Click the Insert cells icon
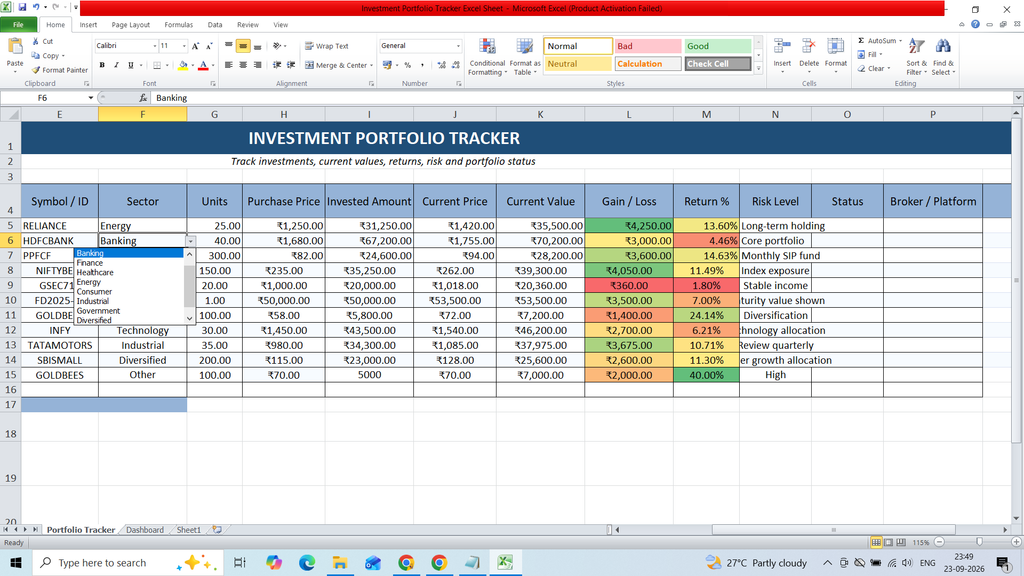 point(782,47)
